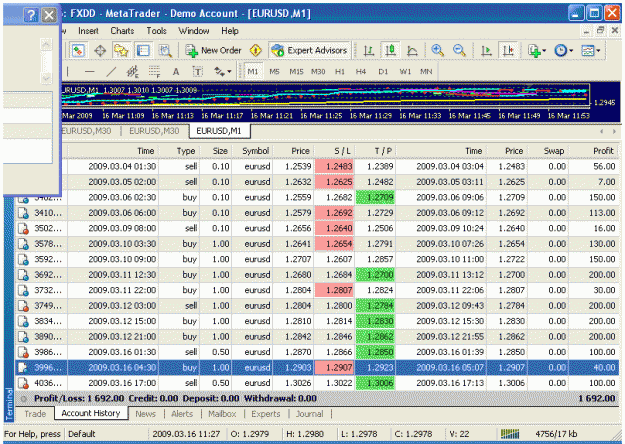The height and width of the screenshot is (444, 625).
Task: Open the Charts menu
Action: (x=122, y=31)
